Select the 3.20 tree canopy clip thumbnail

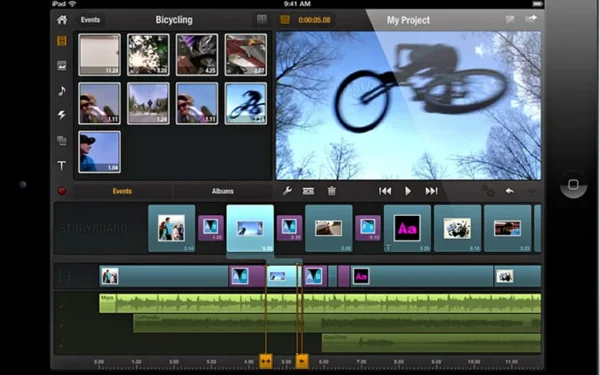(x=148, y=54)
